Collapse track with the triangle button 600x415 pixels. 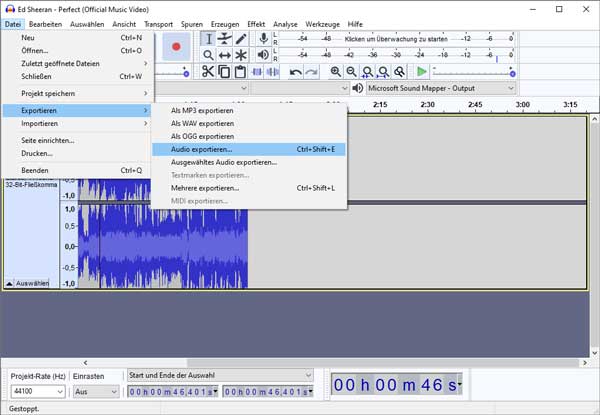pos(9,283)
